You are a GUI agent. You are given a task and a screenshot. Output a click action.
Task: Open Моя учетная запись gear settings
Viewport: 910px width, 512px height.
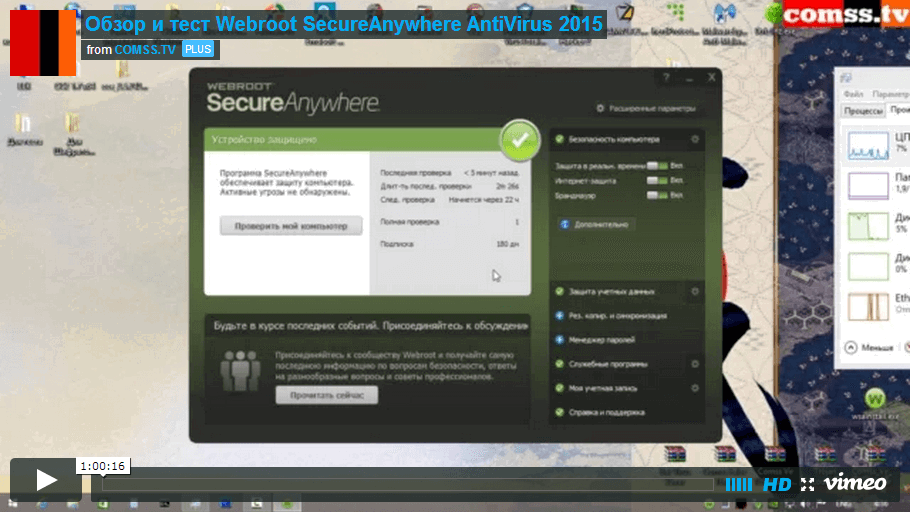pos(695,388)
